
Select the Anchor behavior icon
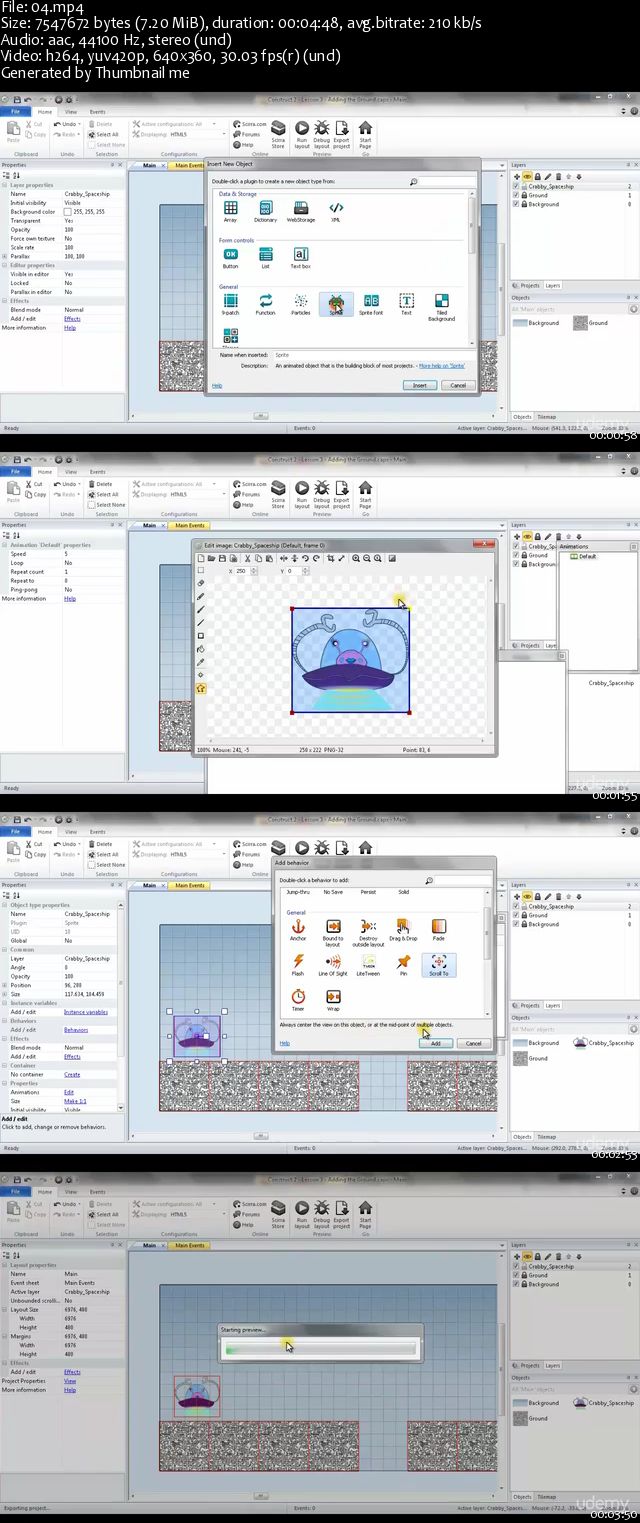click(x=298, y=931)
